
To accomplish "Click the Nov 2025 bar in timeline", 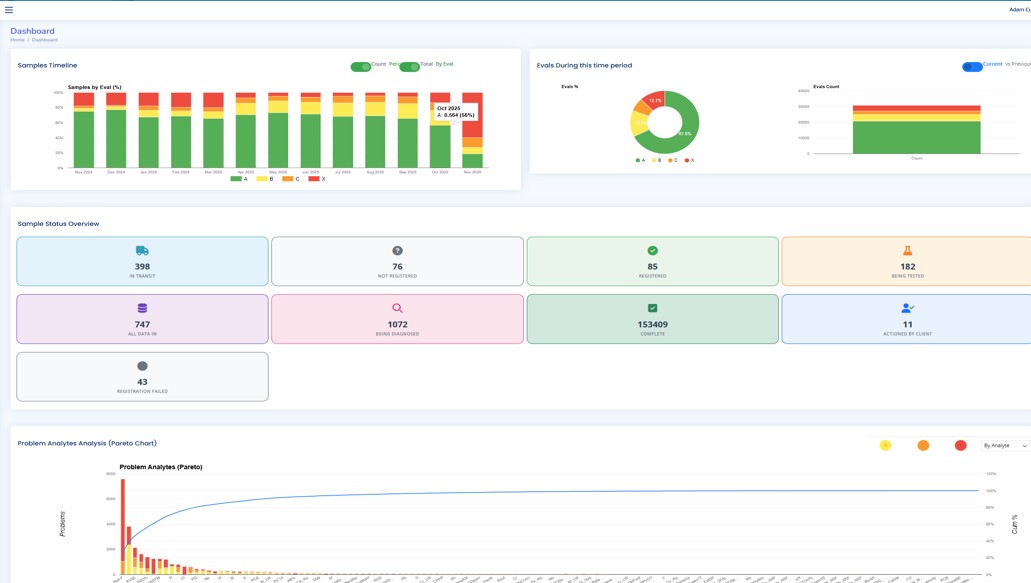I will (472, 130).
